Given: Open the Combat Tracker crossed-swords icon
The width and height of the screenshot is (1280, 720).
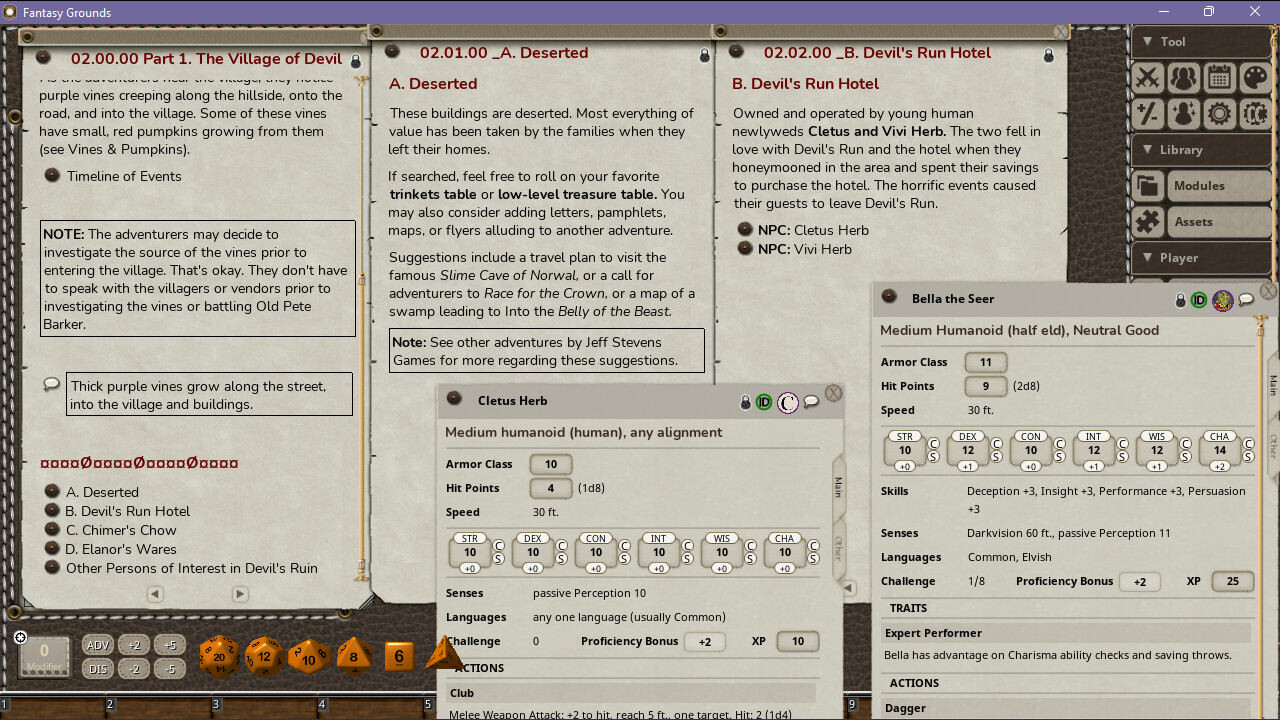Looking at the screenshot, I should pos(1147,77).
